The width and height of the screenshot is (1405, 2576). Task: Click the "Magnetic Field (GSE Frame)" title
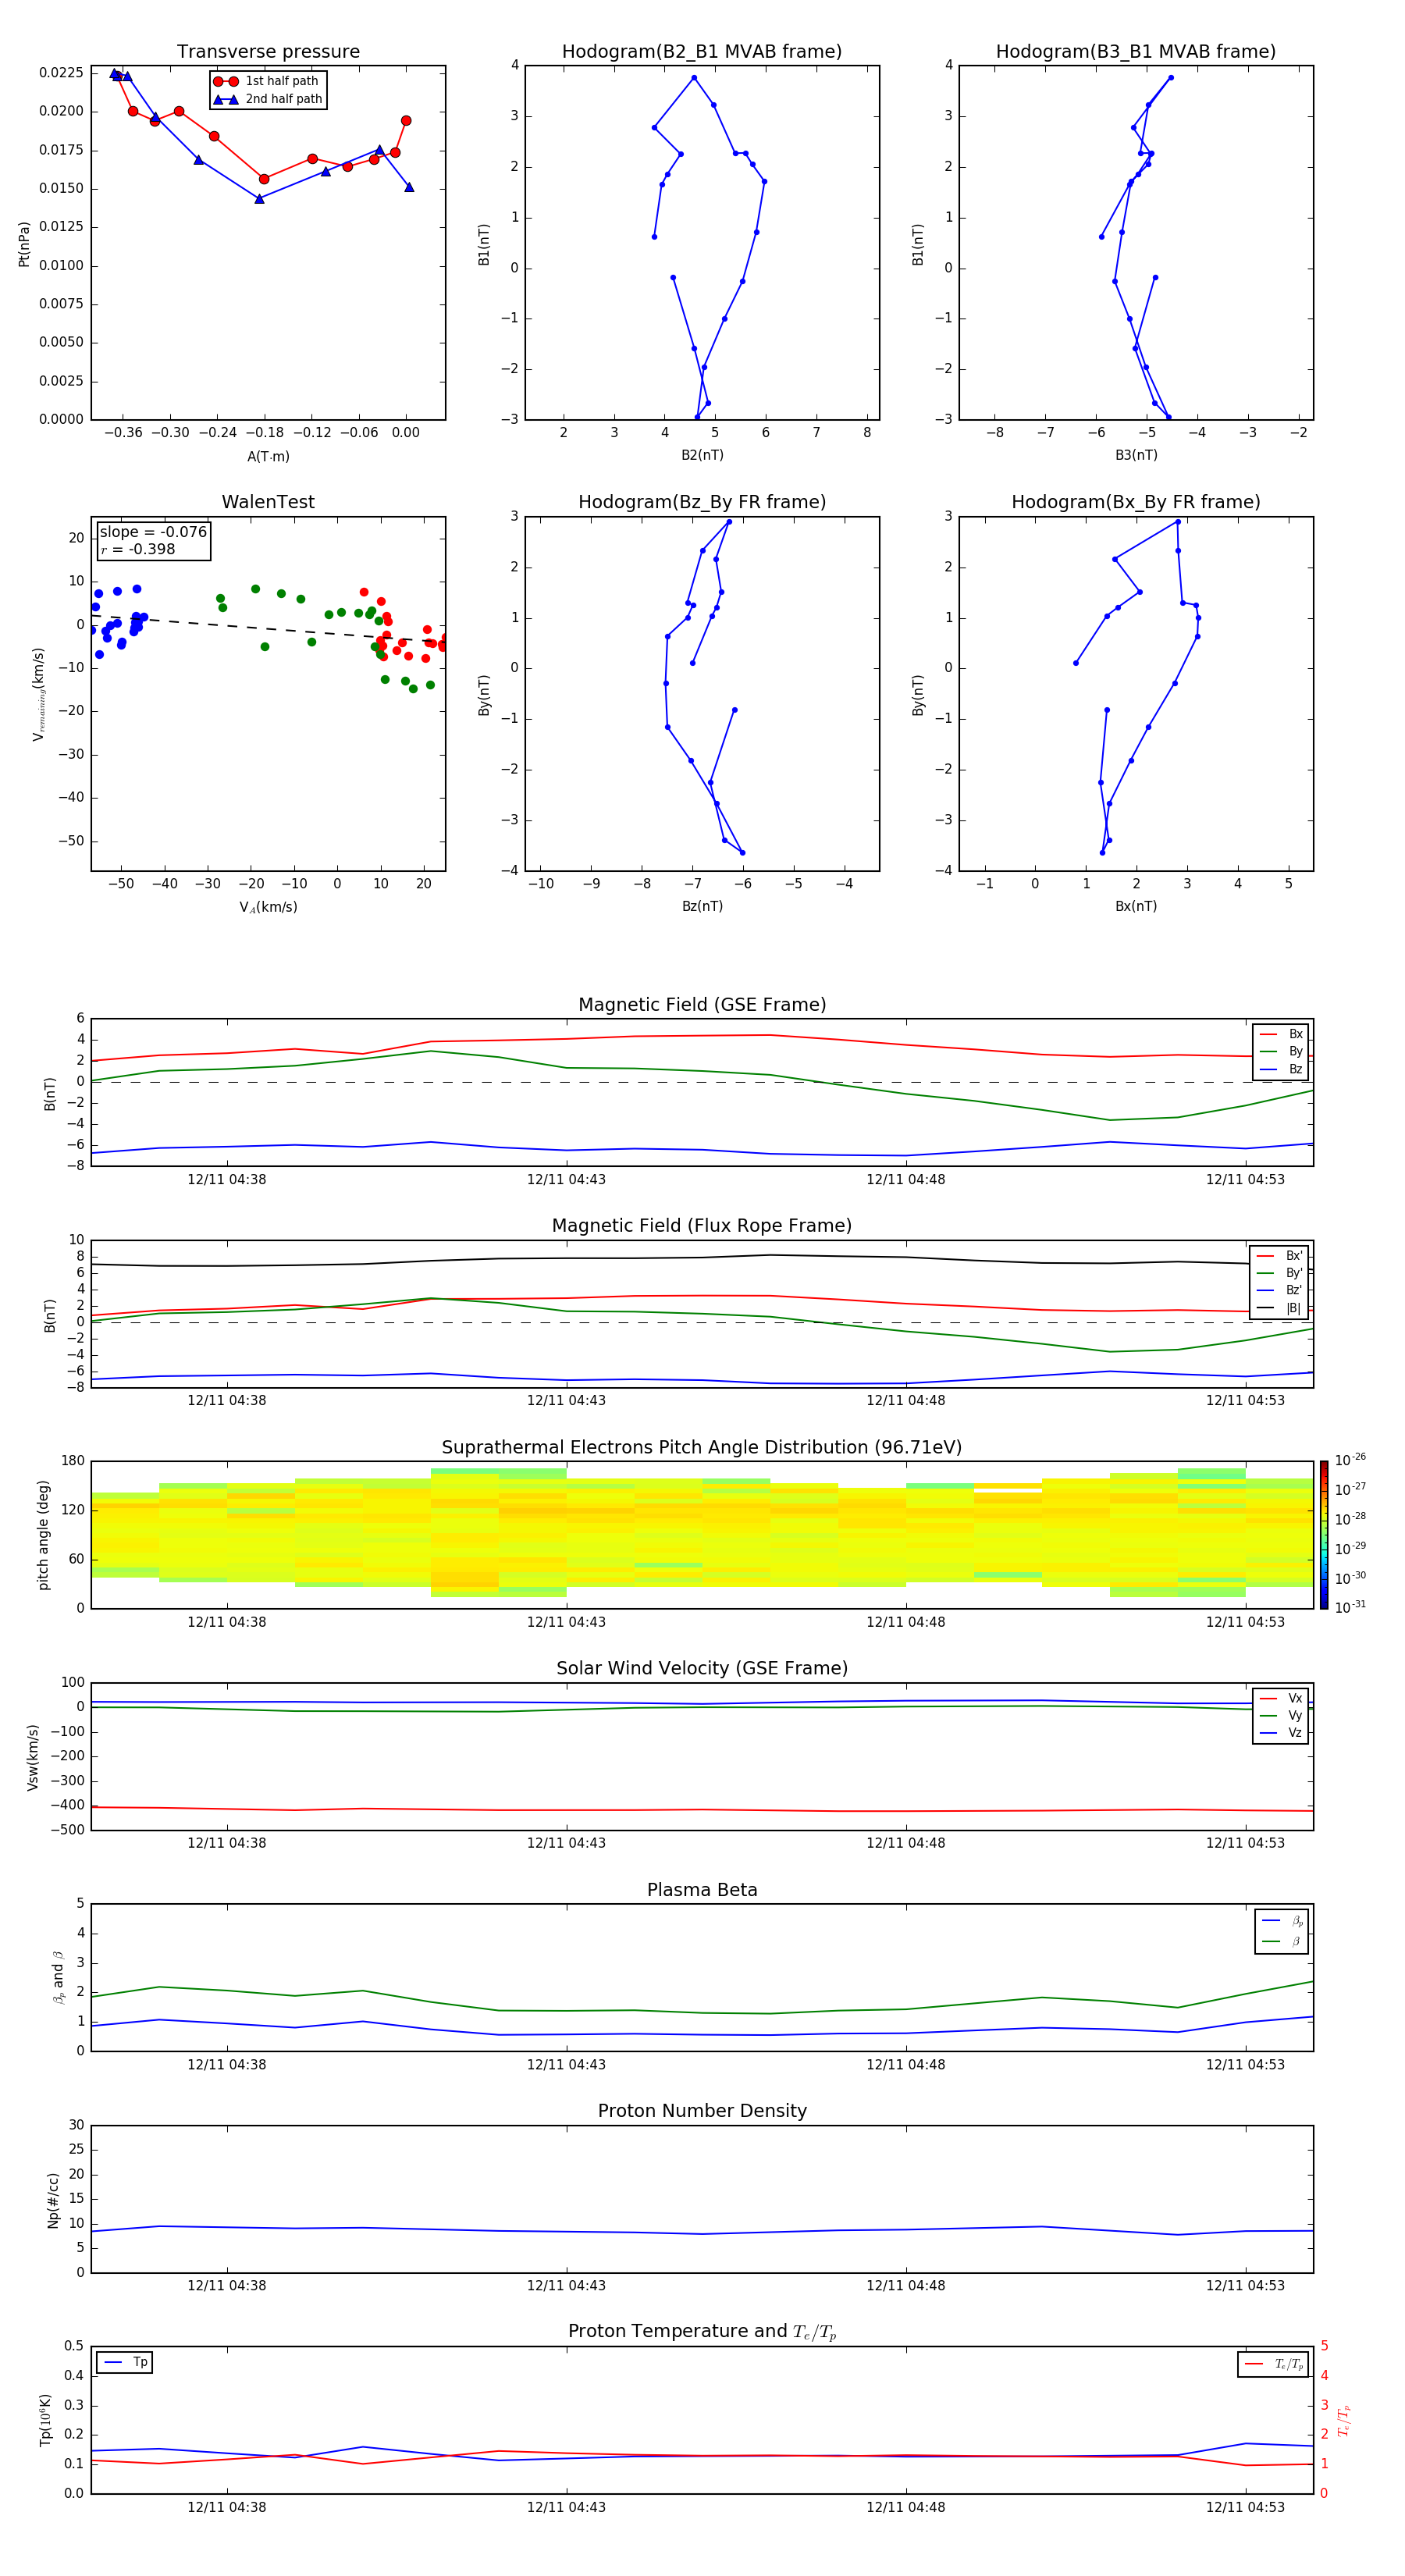pos(702,1005)
